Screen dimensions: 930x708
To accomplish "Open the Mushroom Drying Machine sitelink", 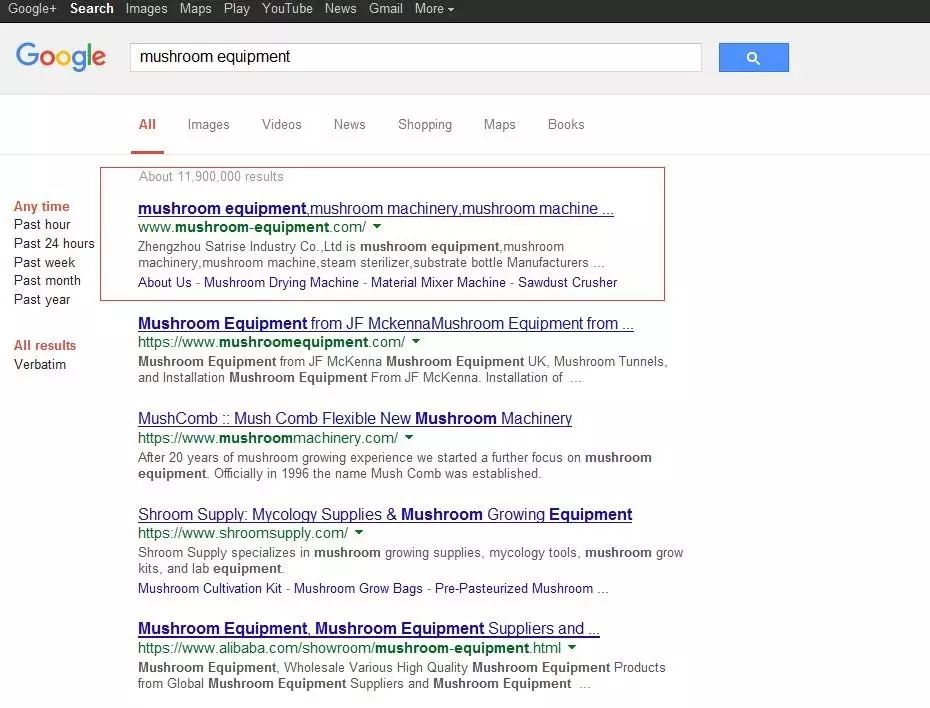I will pos(281,282).
